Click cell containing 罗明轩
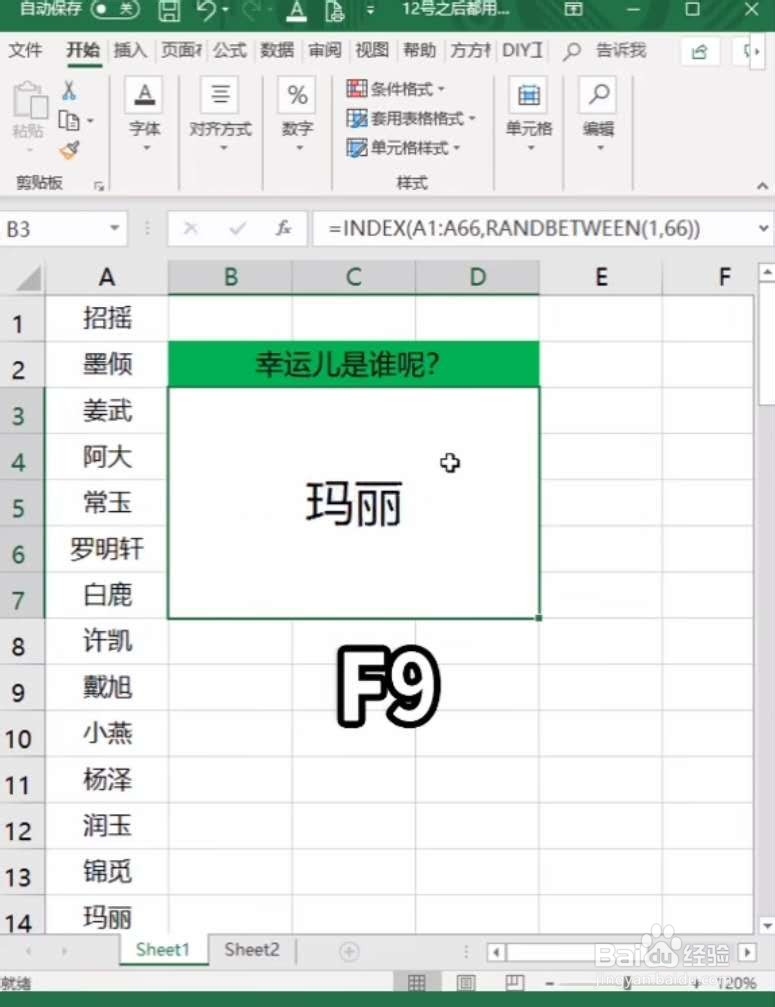This screenshot has width=775, height=1007. tap(107, 549)
